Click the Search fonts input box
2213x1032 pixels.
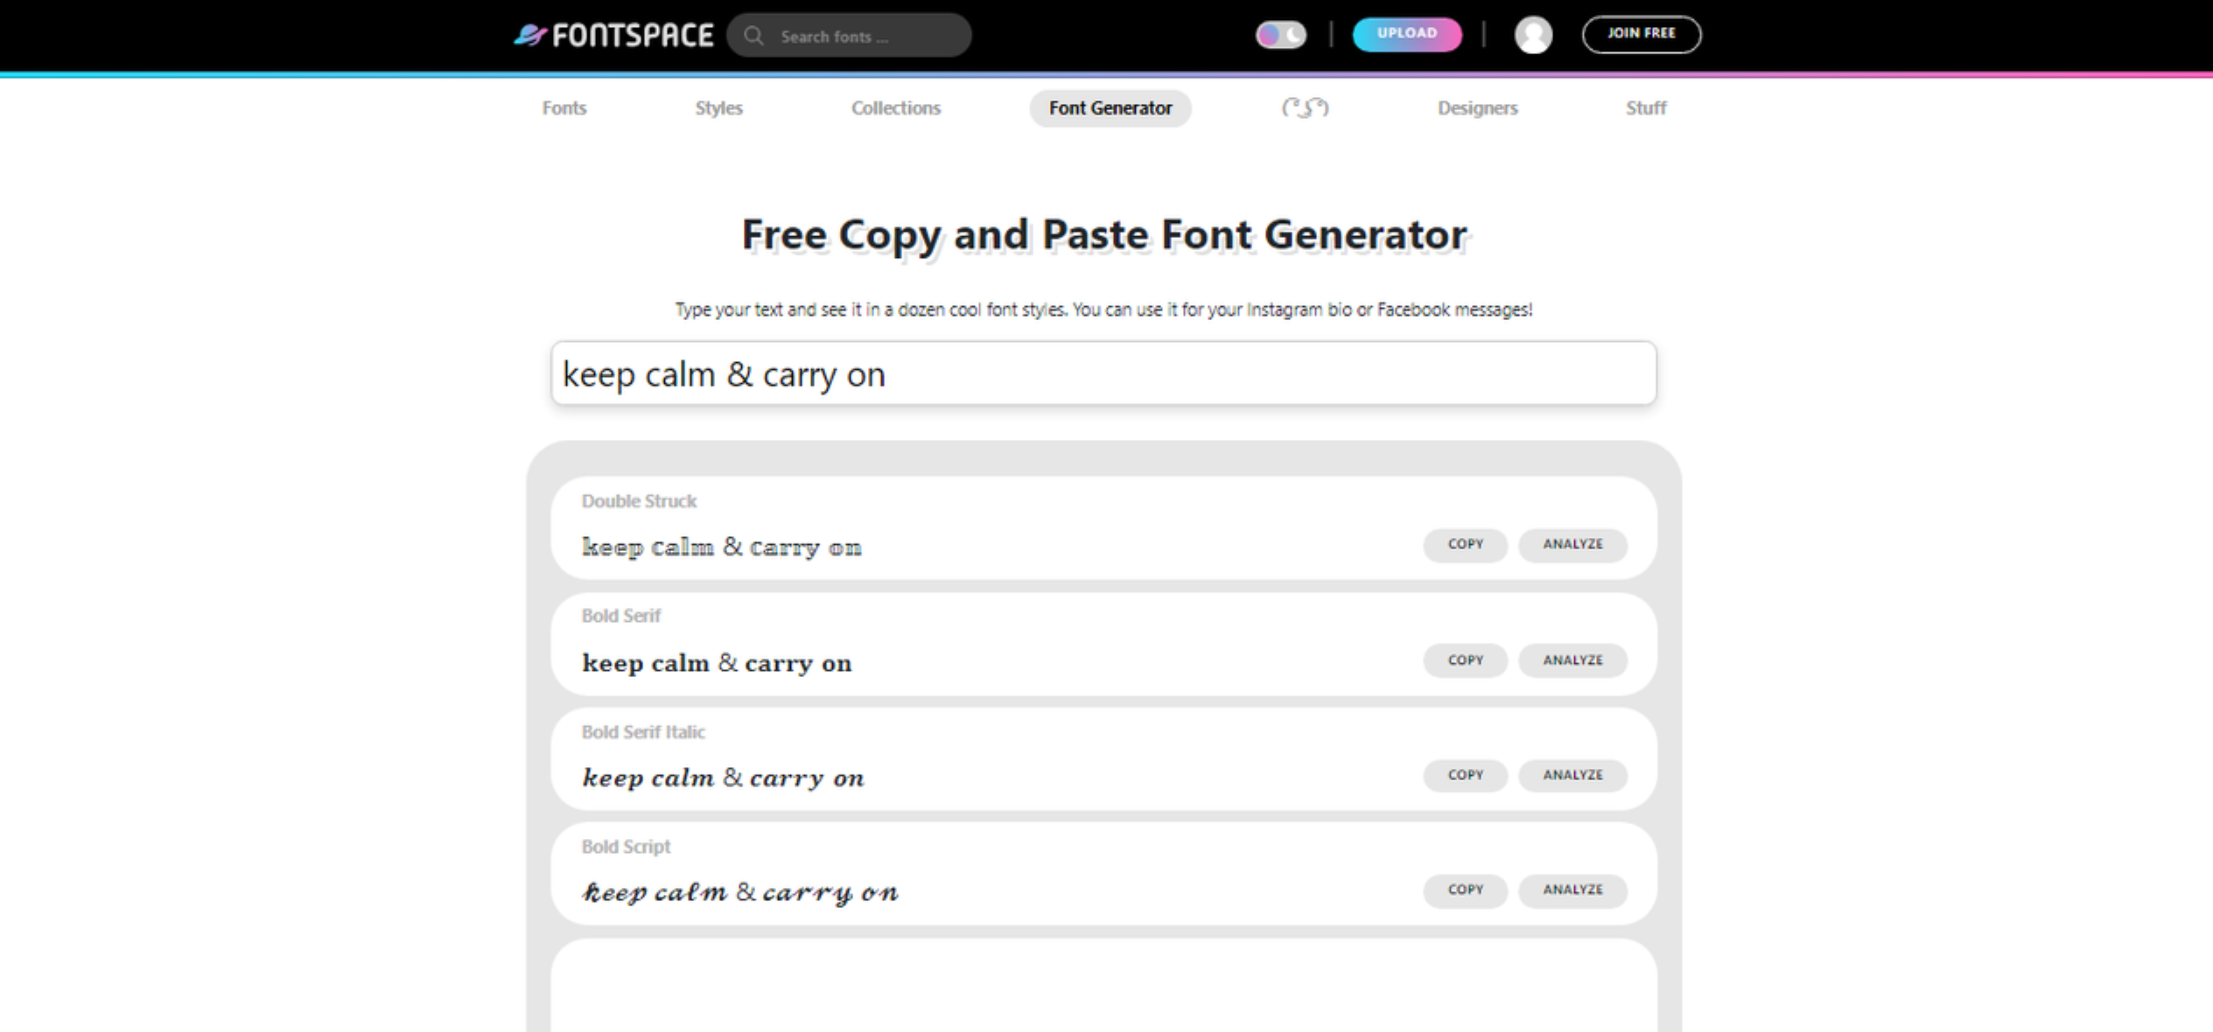pyautogui.click(x=860, y=35)
